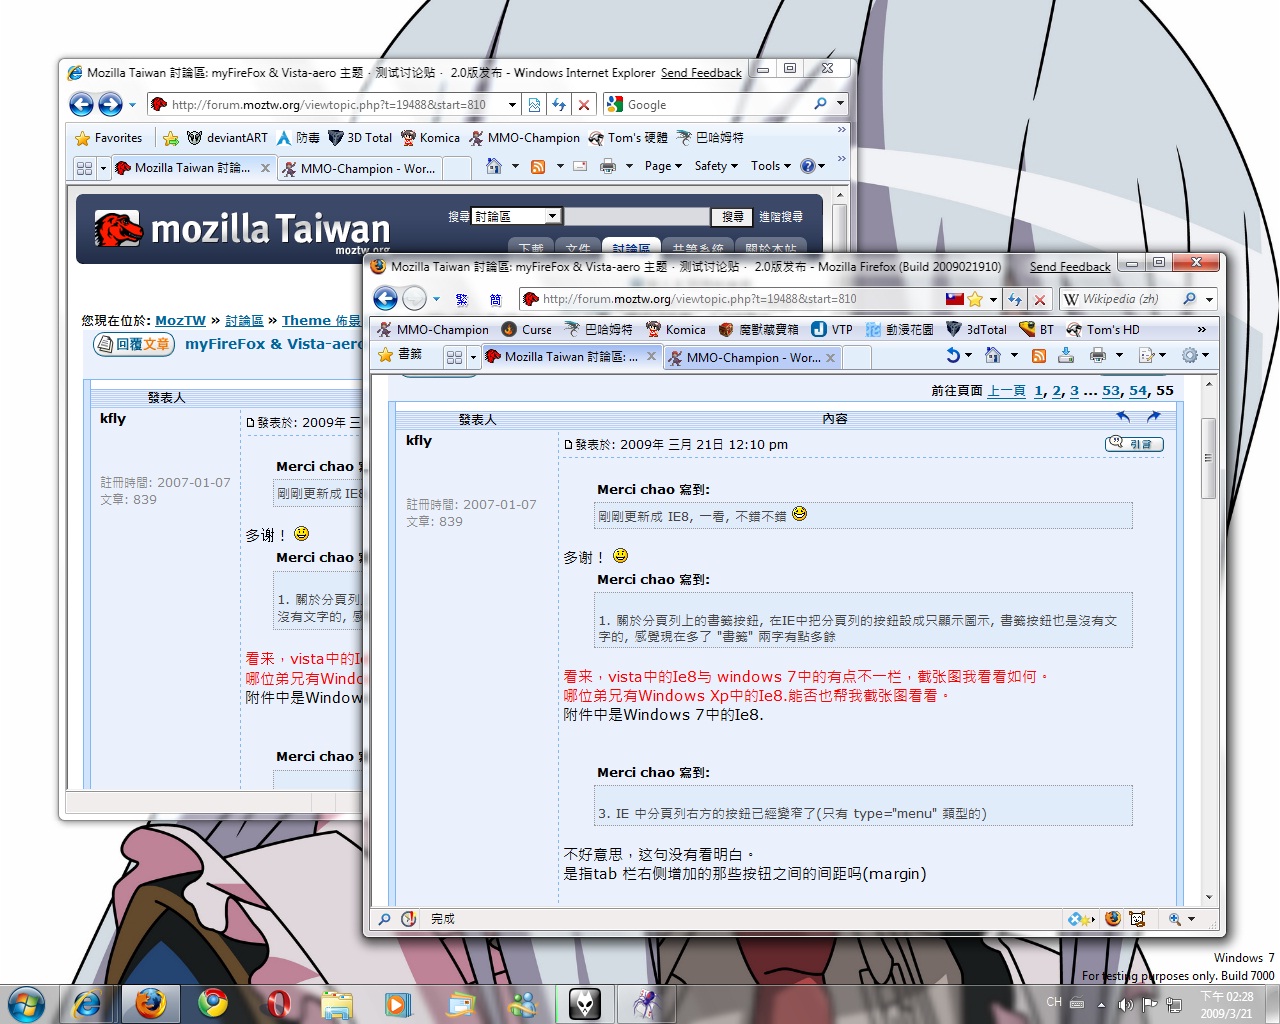The width and height of the screenshot is (1280, 1024).
Task: Open the 討論區 search scope dropdown
Action: (552, 216)
